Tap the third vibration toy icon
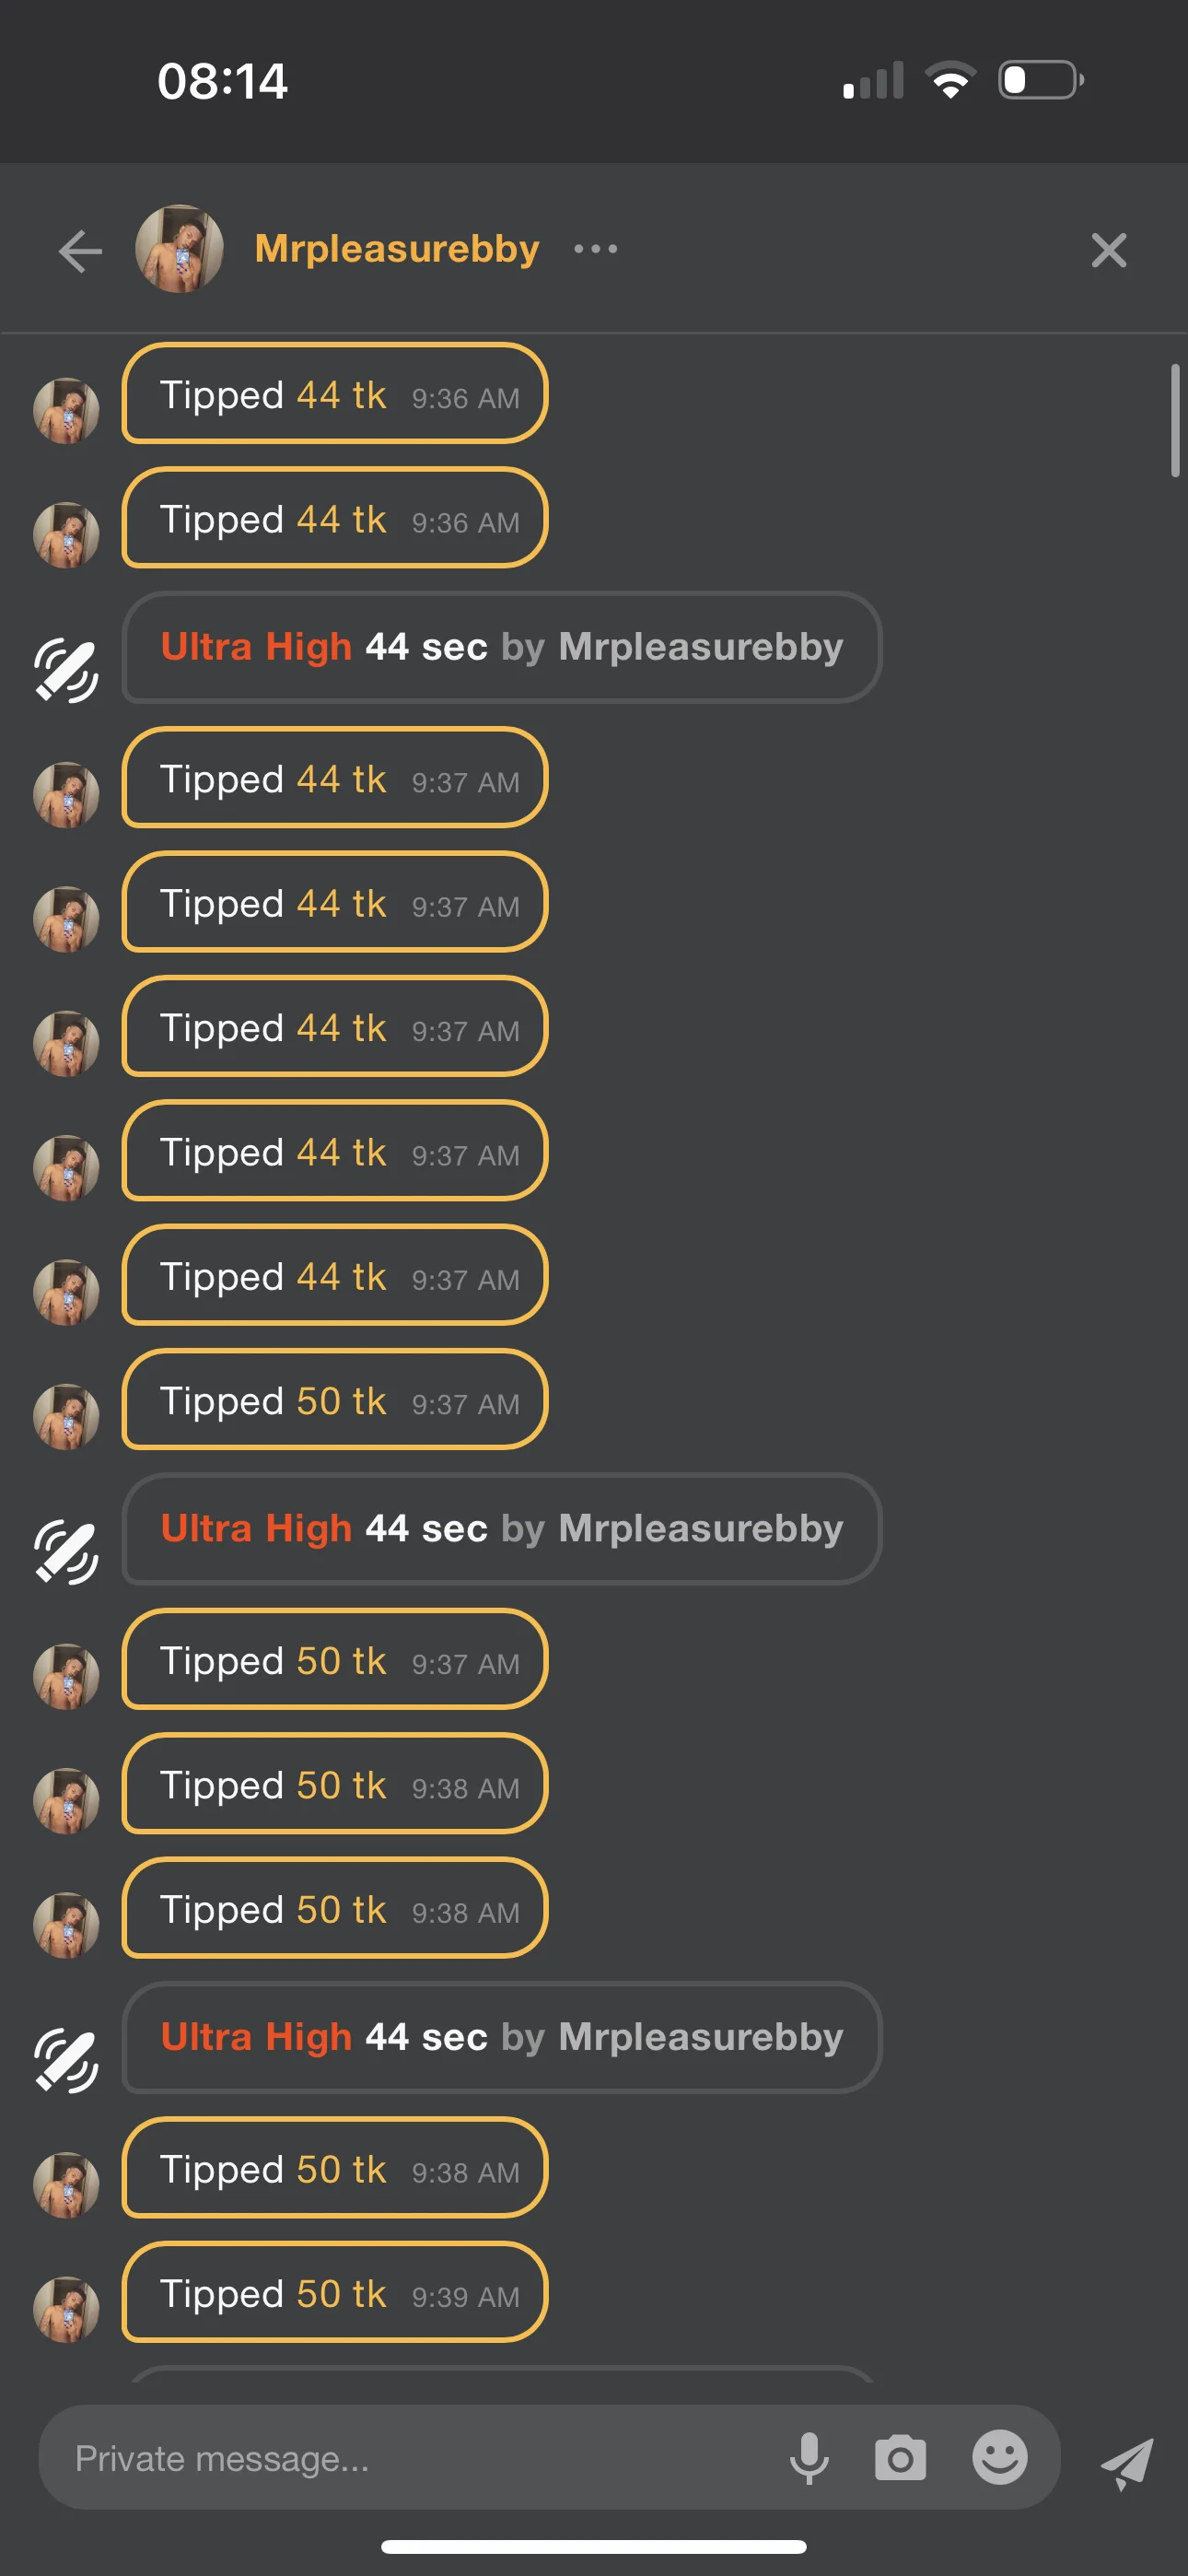The height and width of the screenshot is (2576, 1188). tap(66, 2060)
